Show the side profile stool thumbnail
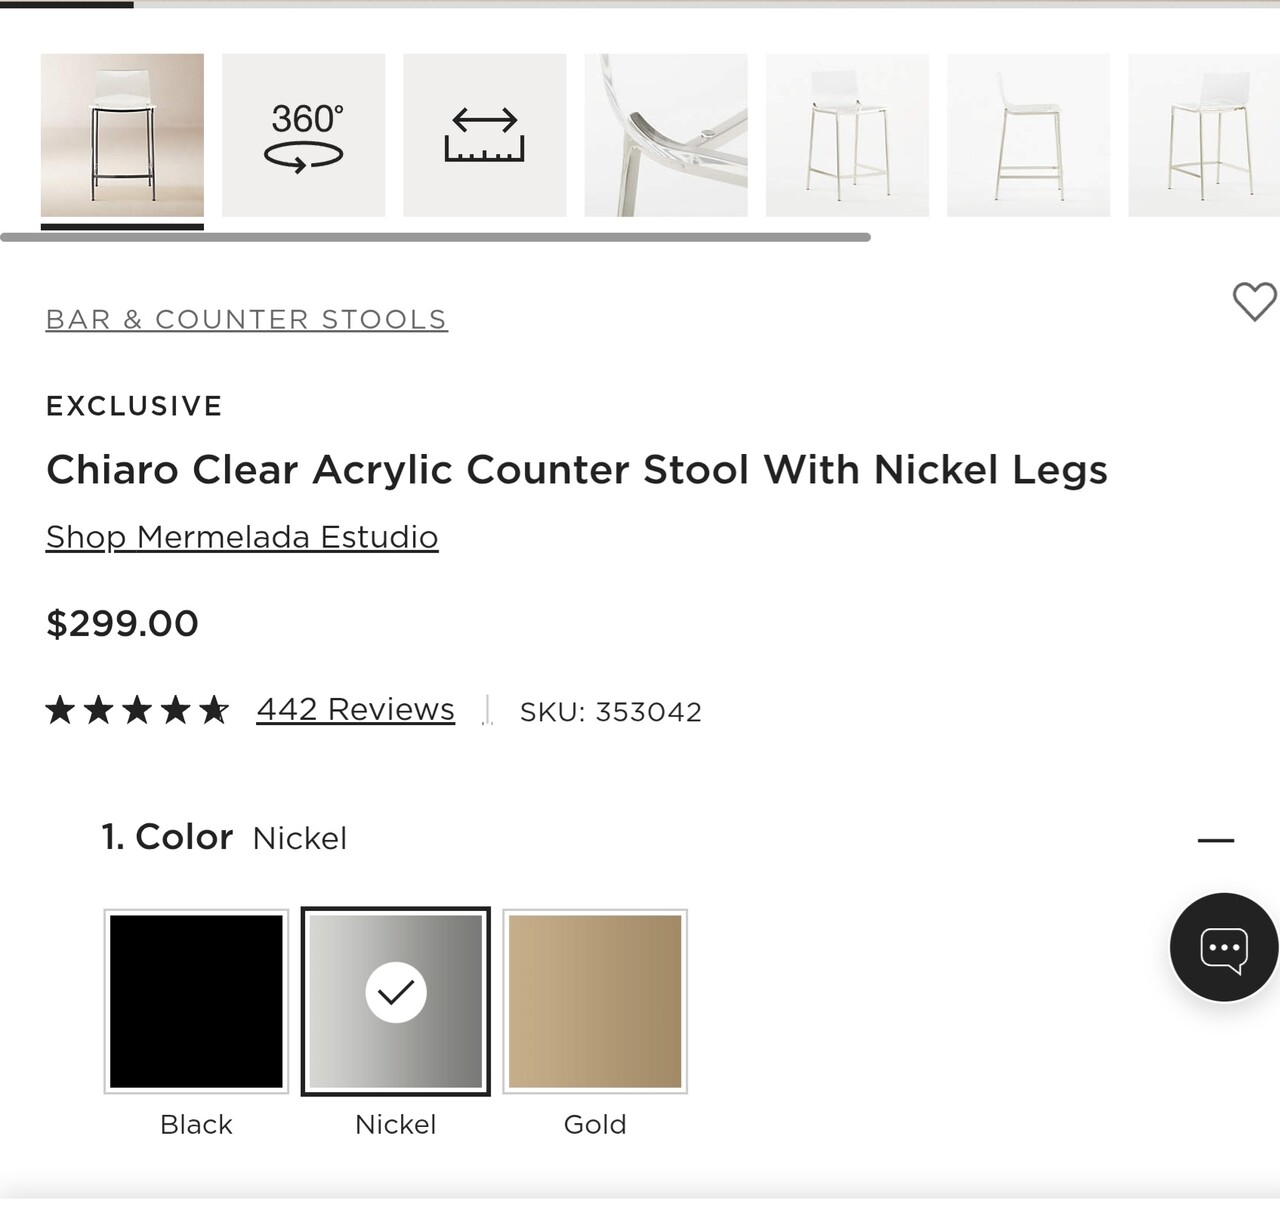This screenshot has height=1216, width=1280. pos(1028,135)
